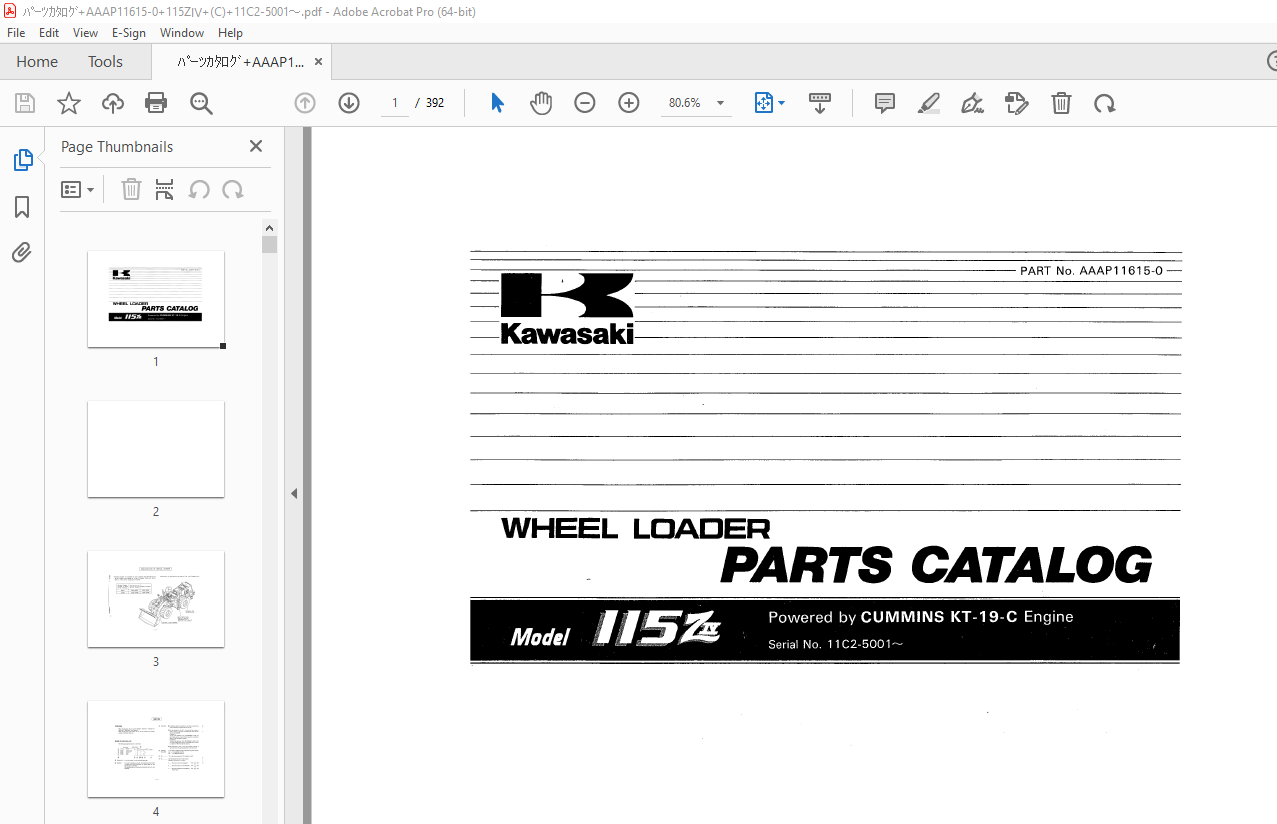Select page 1 thumbnail
Image resolution: width=1277 pixels, height=824 pixels.
(156, 299)
